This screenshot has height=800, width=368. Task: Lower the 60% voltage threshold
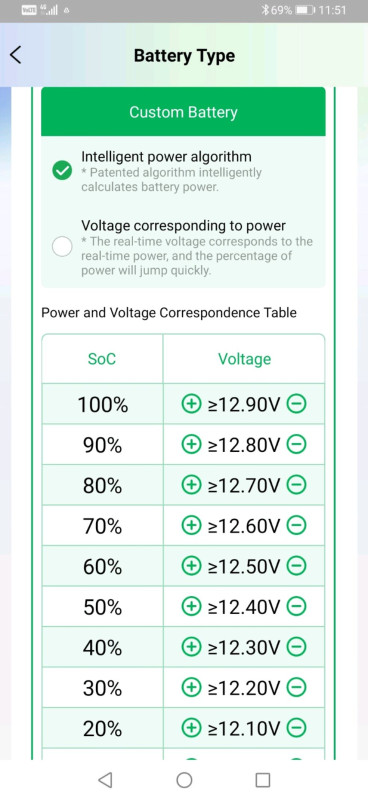[x=297, y=566]
